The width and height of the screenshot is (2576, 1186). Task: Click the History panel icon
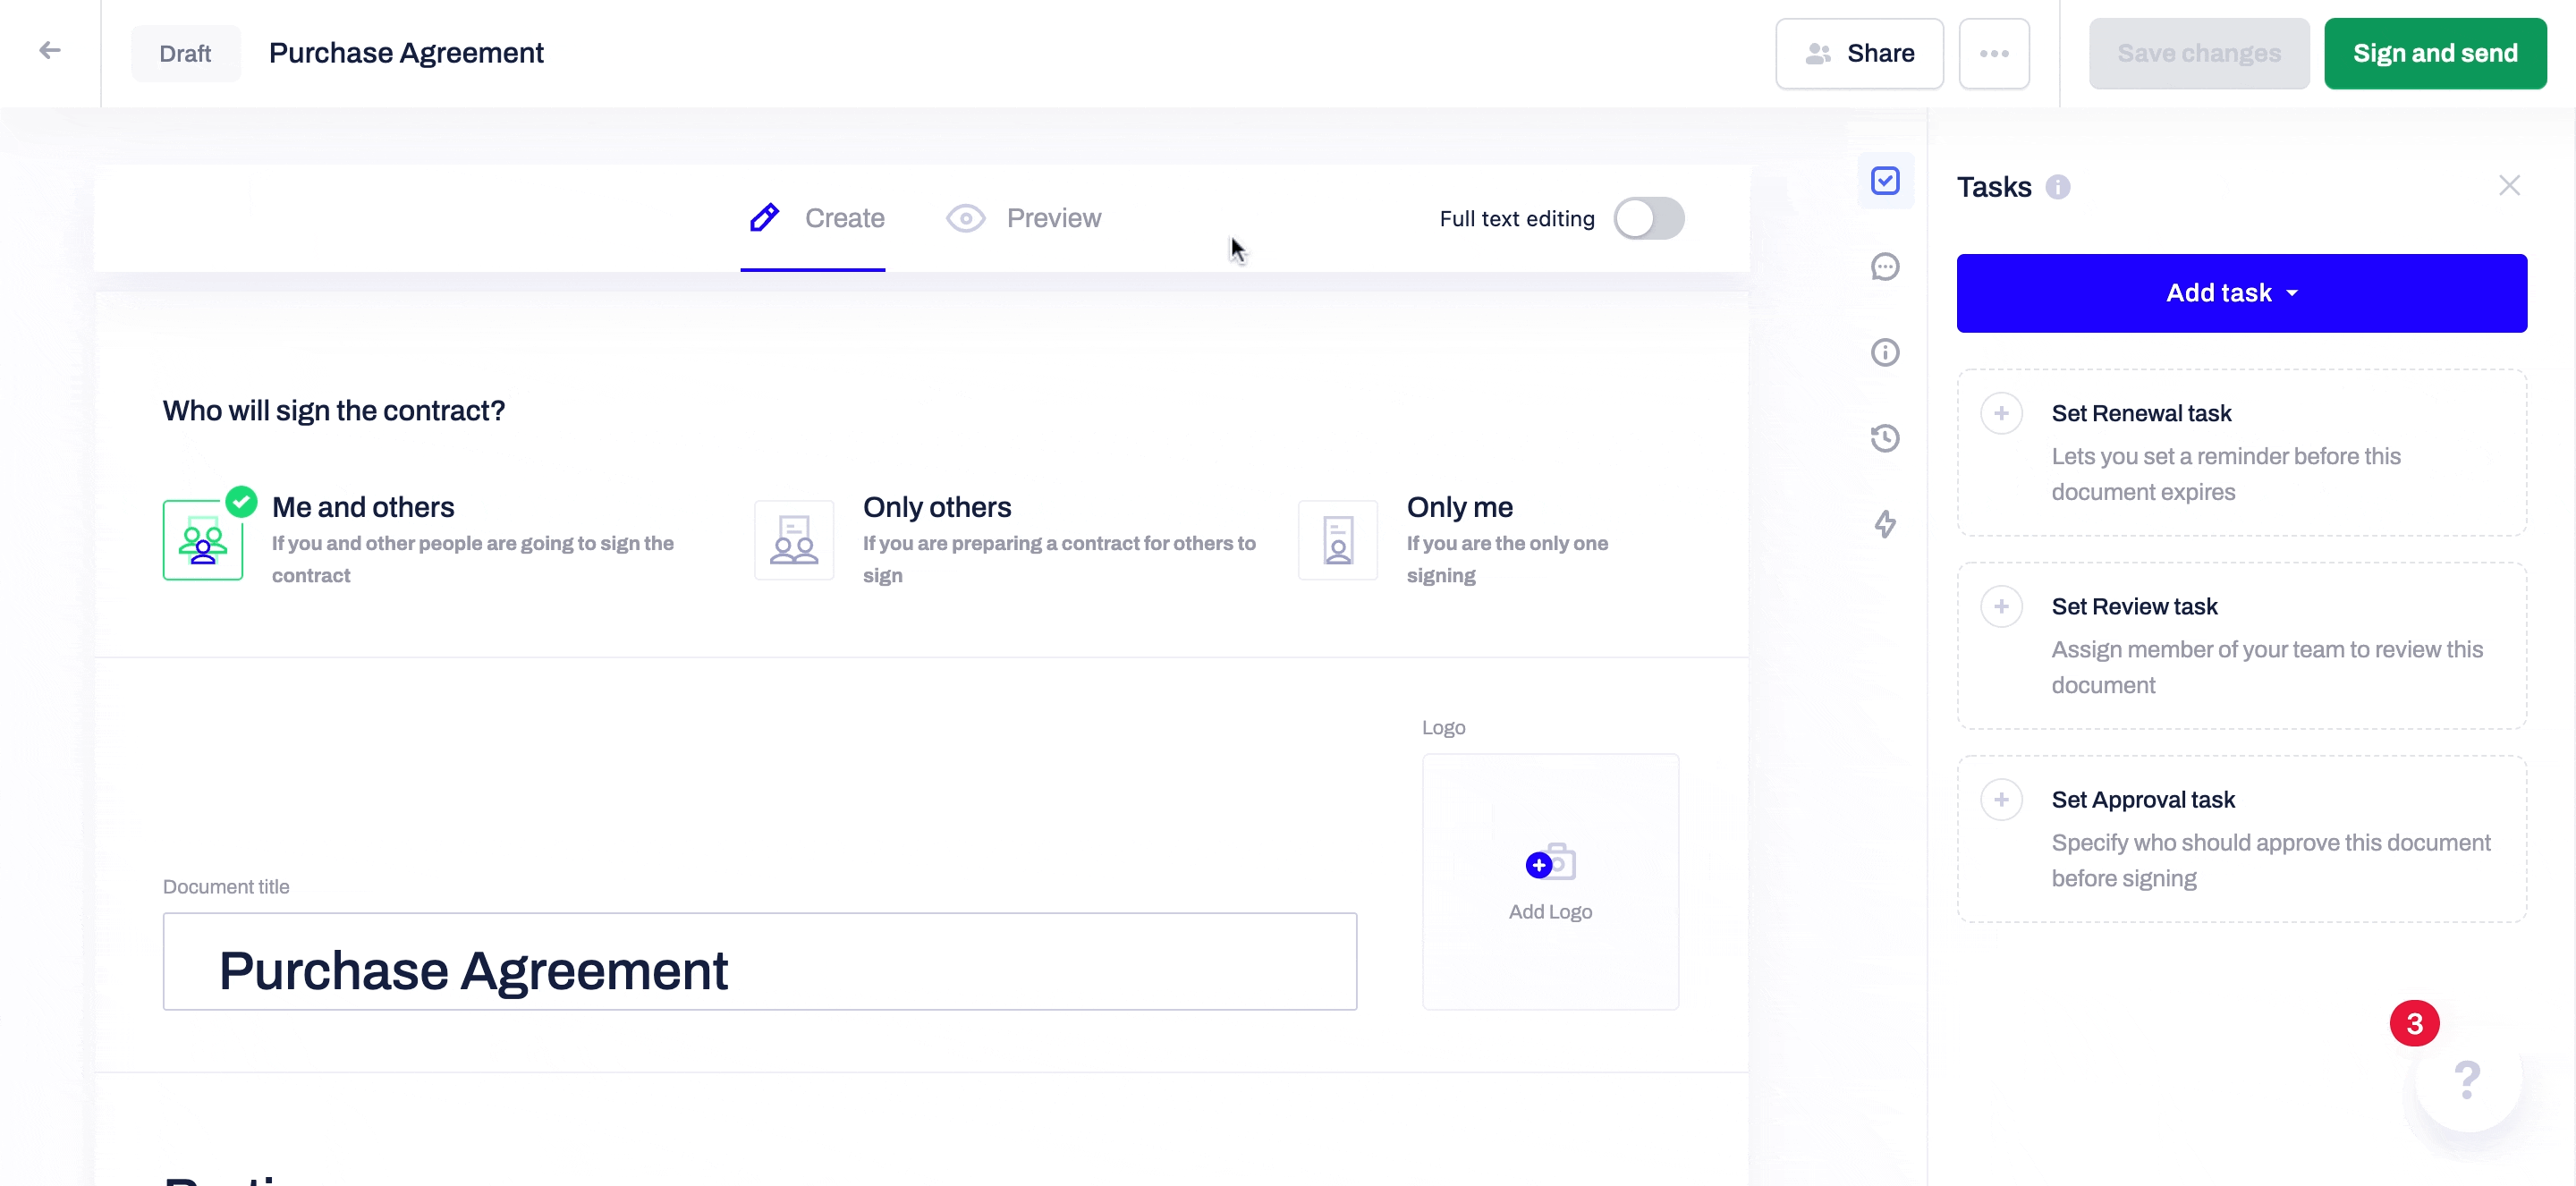(x=1885, y=437)
